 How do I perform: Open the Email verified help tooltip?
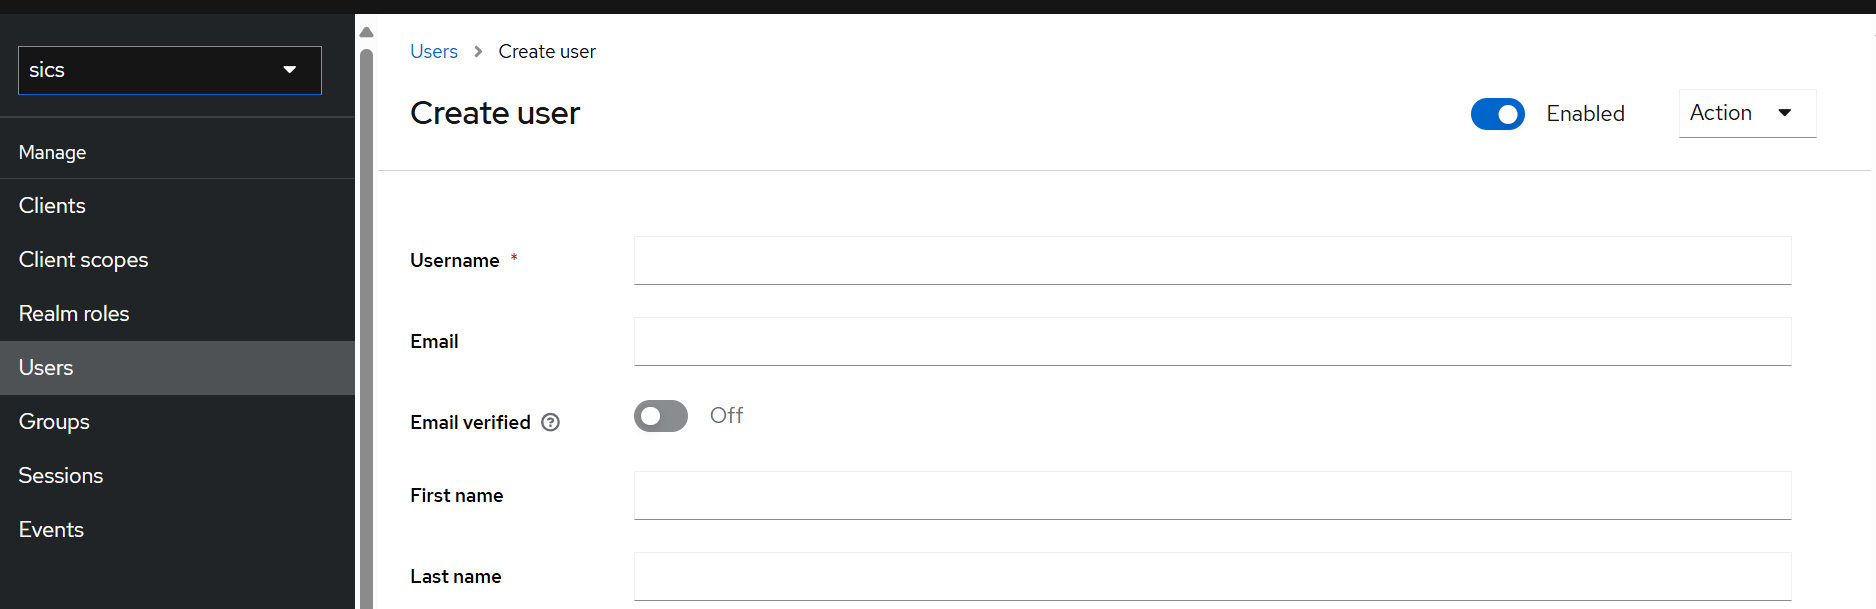point(550,422)
